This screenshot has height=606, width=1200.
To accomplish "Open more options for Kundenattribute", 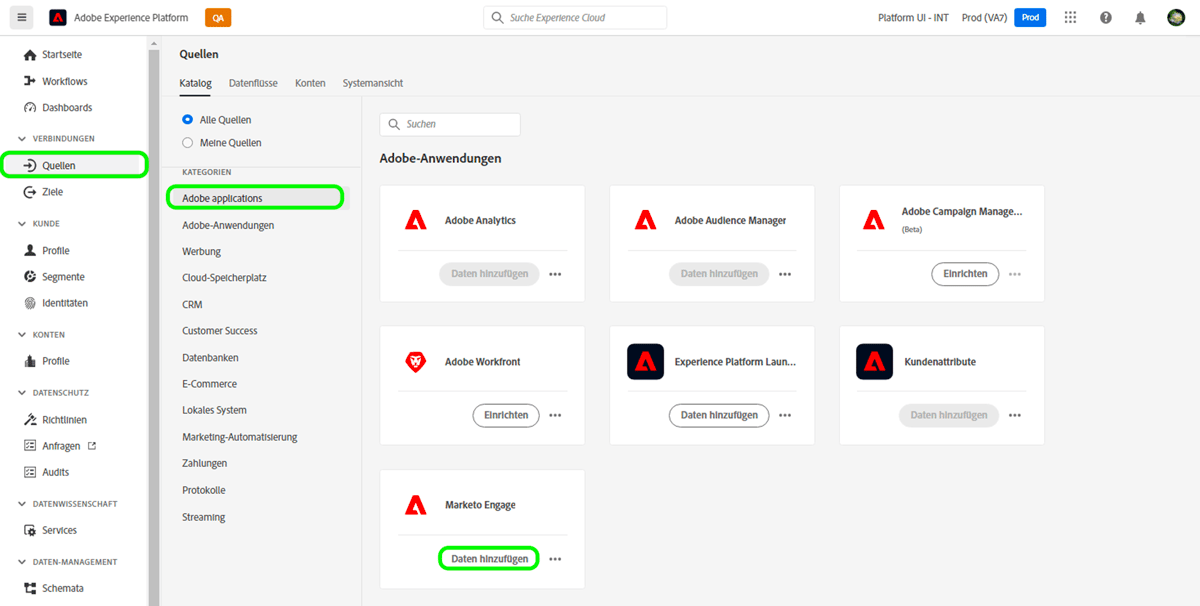I will (x=1014, y=415).
